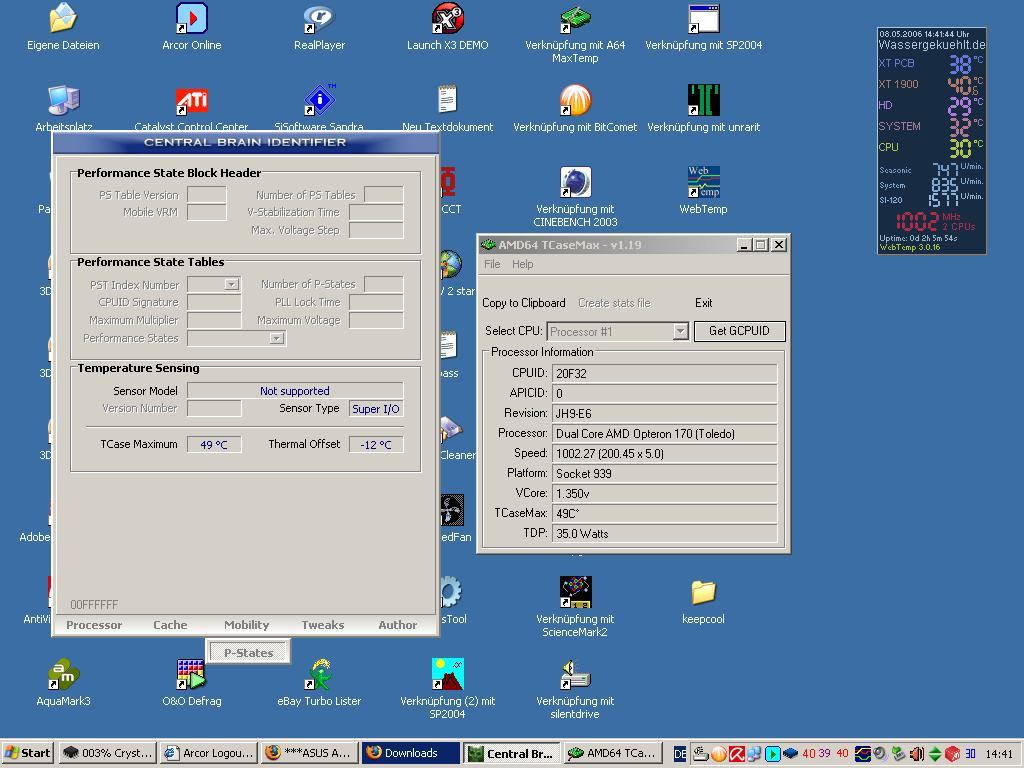This screenshot has width=1024, height=768.
Task: Open the Windows Start menu
Action: pyautogui.click(x=27, y=753)
